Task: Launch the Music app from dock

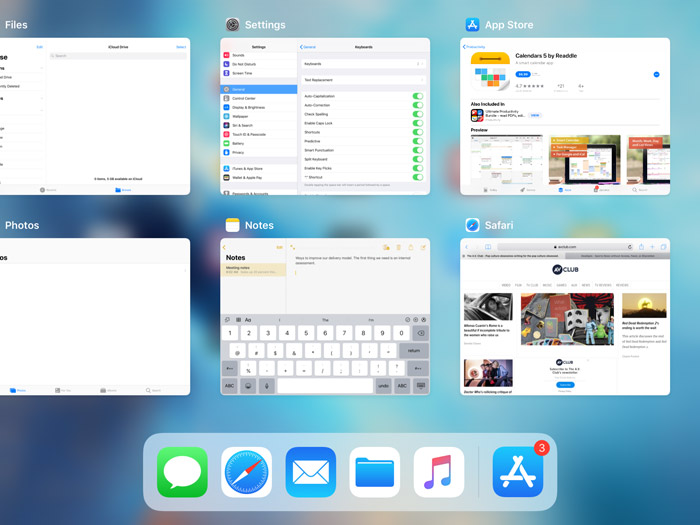Action: tap(438, 472)
